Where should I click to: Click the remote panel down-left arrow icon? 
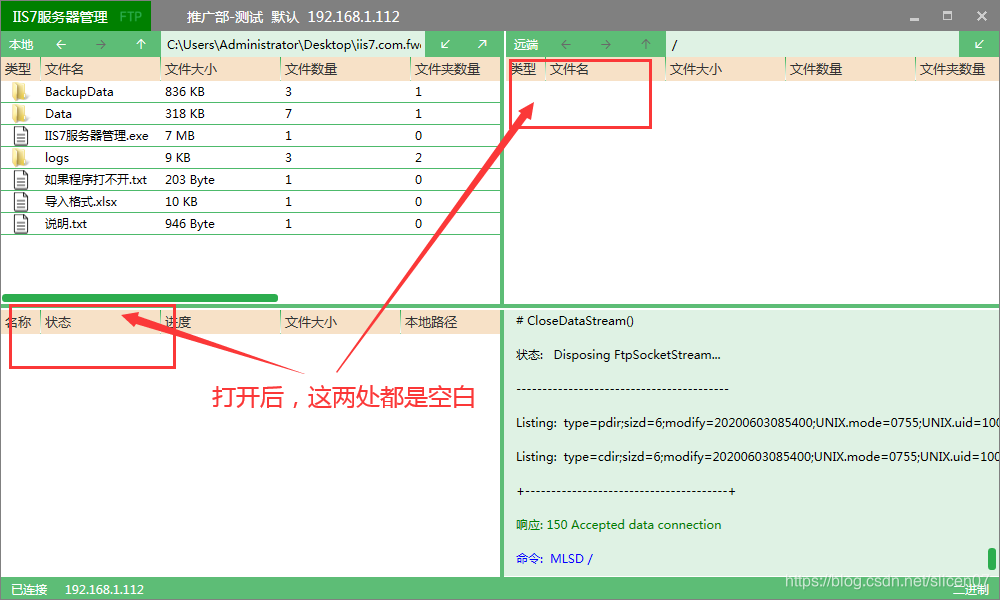pyautogui.click(x=979, y=45)
